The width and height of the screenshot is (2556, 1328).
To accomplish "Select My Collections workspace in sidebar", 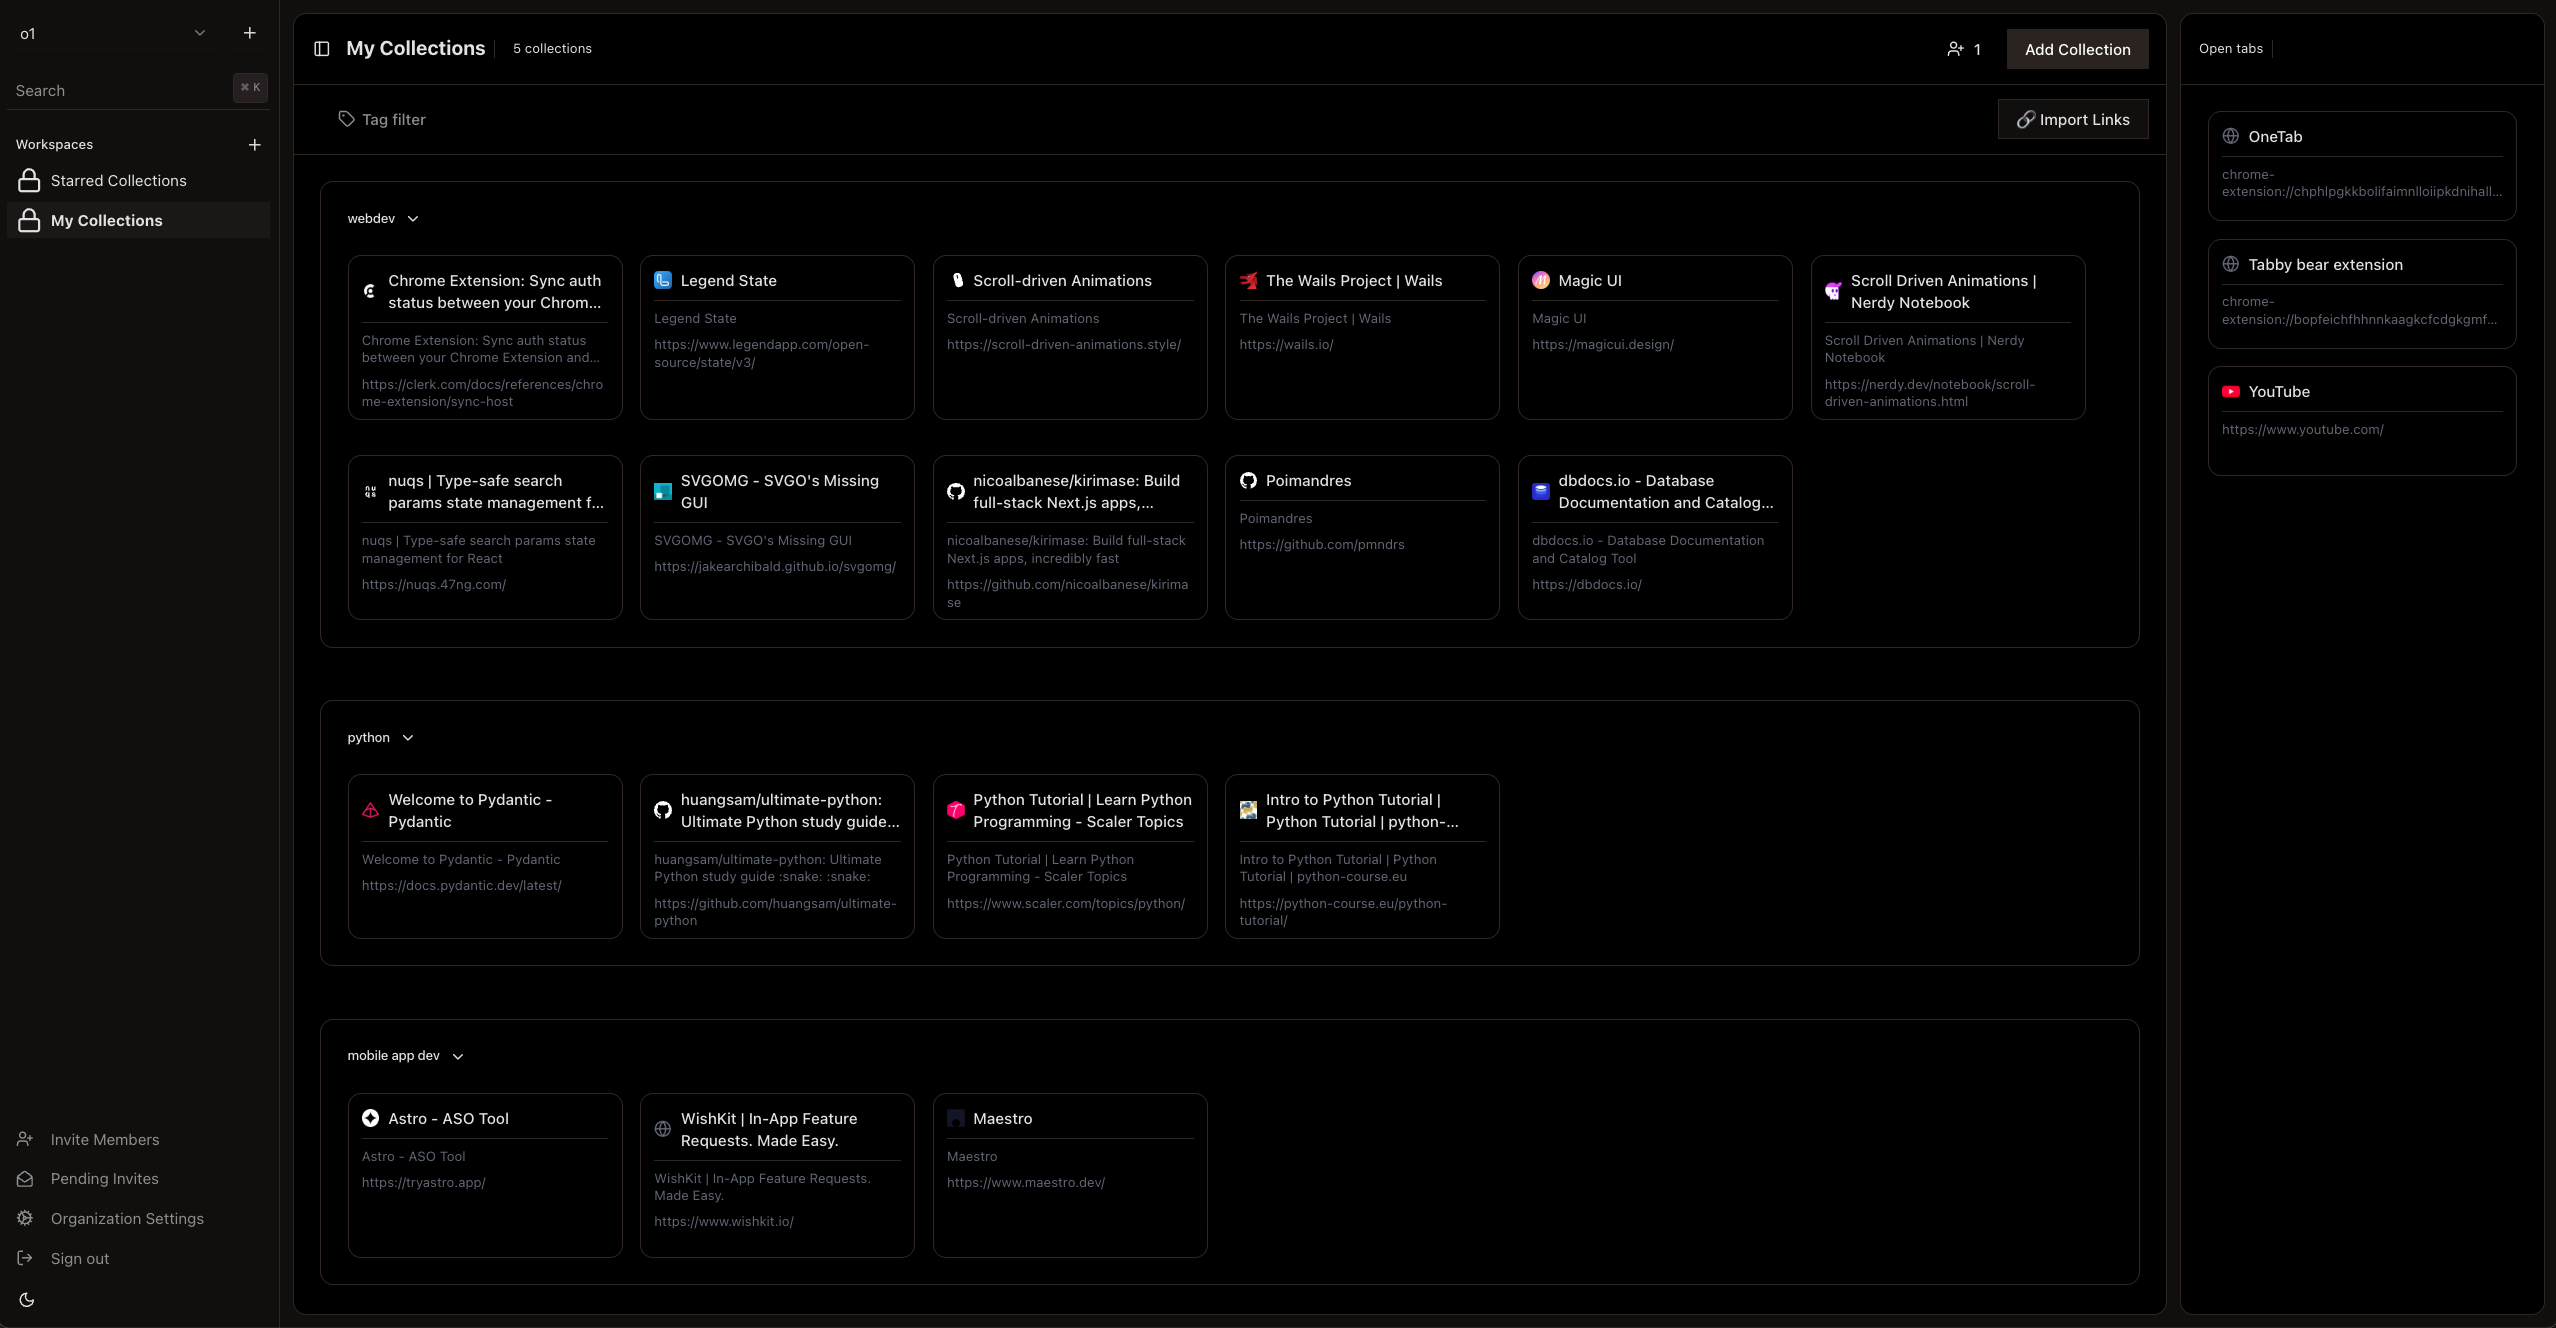I will [x=138, y=221].
